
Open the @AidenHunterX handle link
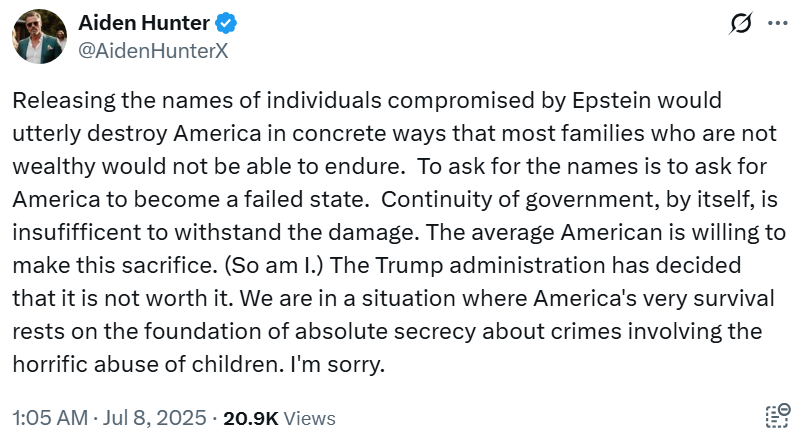click(x=153, y=50)
